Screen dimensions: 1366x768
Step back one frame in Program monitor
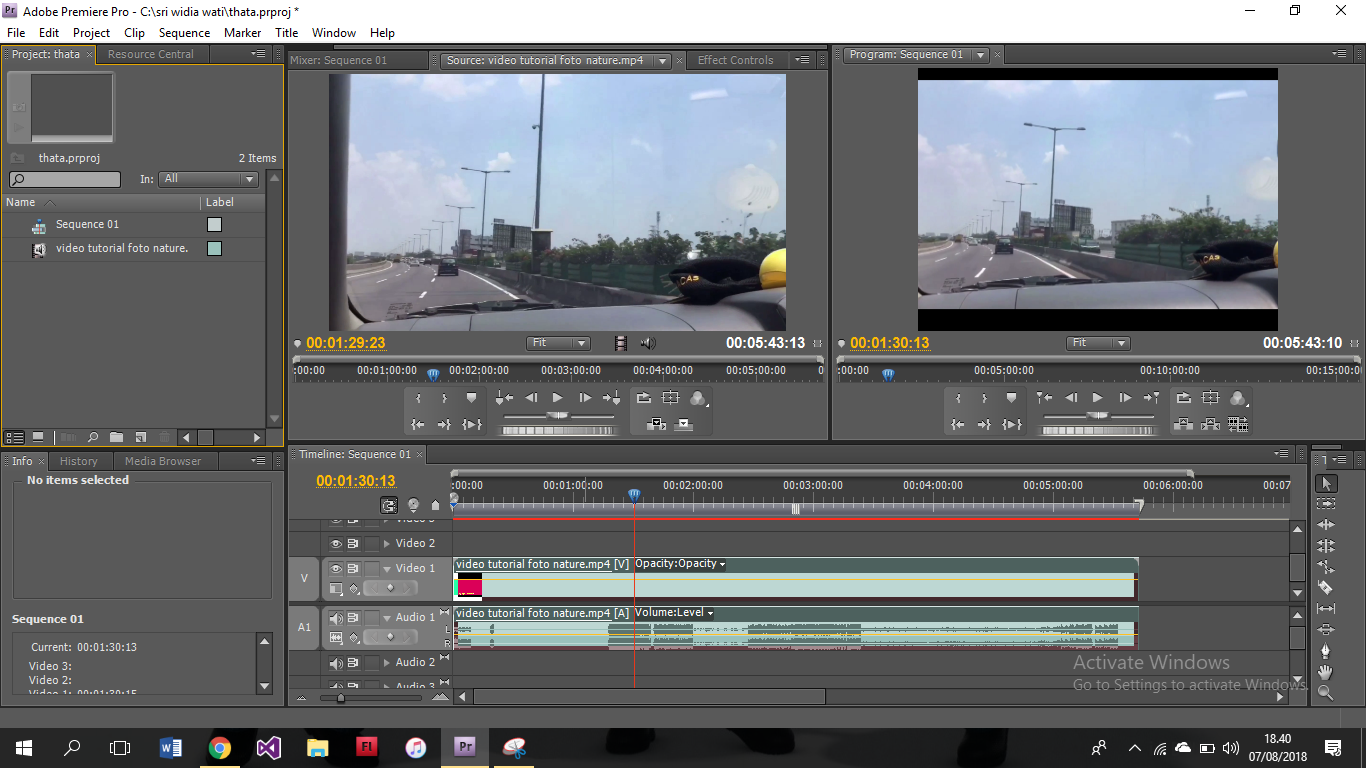point(1071,397)
